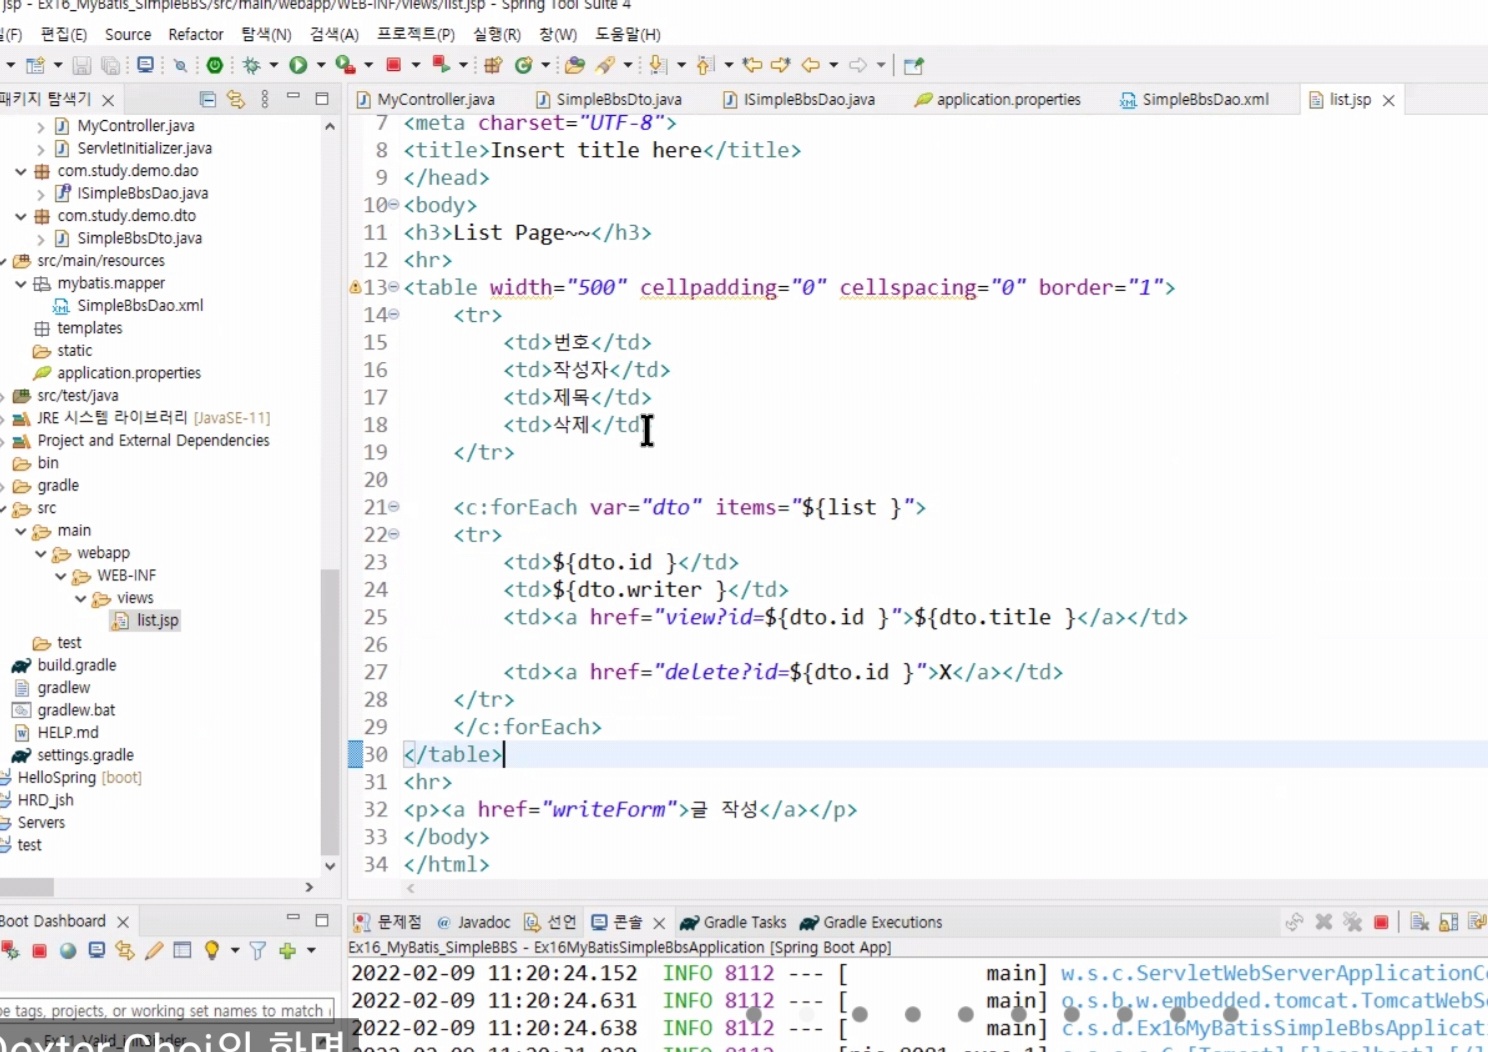Click the Open Perspective icon
1488x1052 pixels.
(913, 66)
